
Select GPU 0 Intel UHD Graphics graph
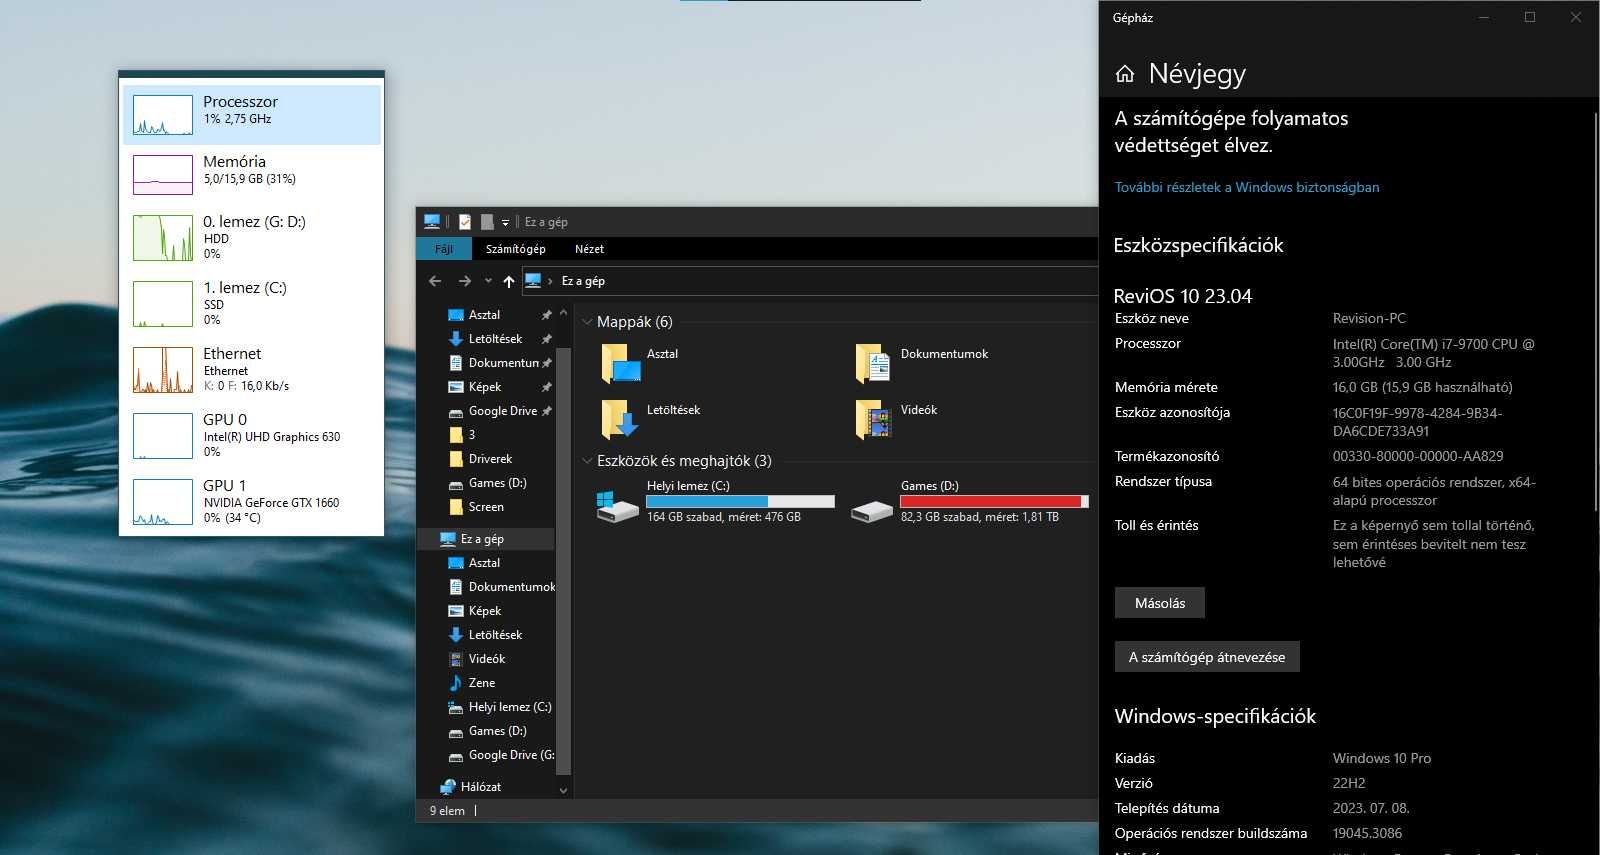[x=163, y=436]
